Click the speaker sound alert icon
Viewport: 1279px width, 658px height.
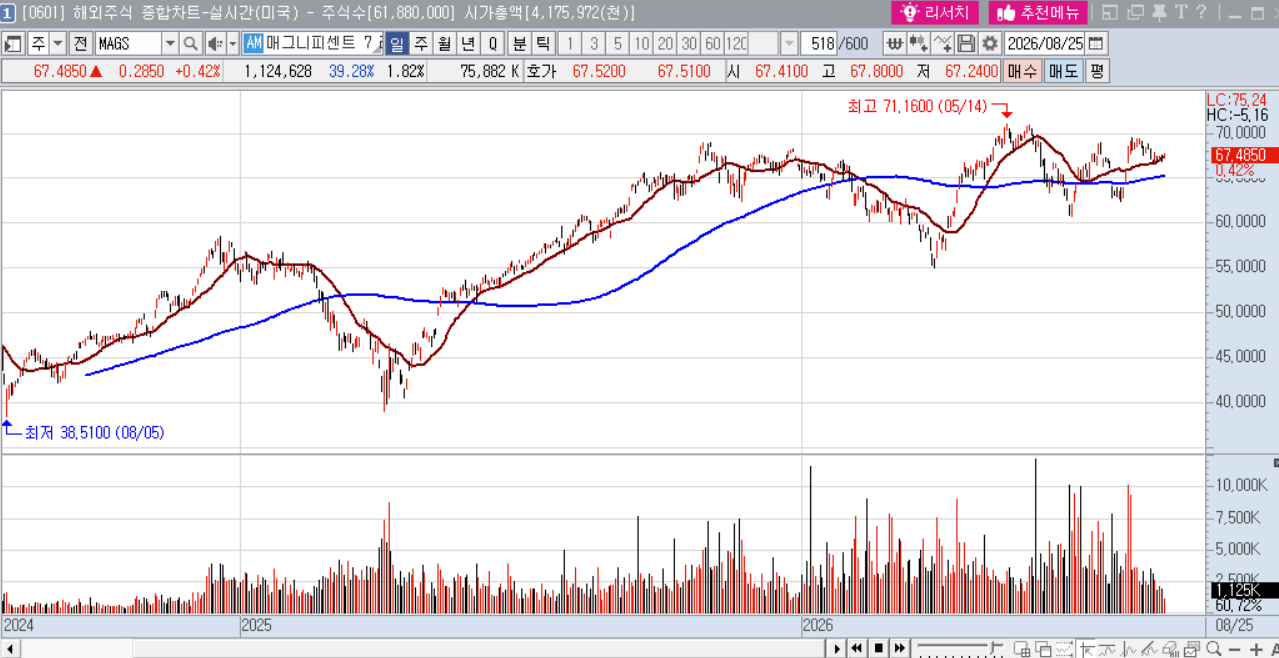click(215, 44)
